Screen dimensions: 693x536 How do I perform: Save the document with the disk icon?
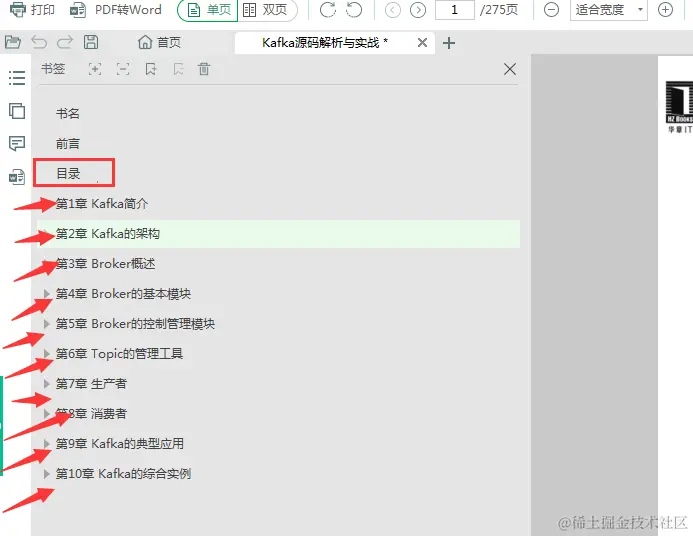[91, 42]
